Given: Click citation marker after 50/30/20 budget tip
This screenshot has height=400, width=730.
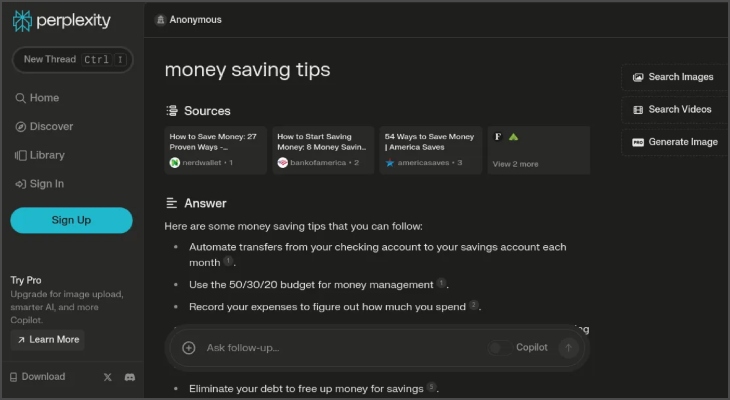Looking at the screenshot, I should click(x=441, y=284).
